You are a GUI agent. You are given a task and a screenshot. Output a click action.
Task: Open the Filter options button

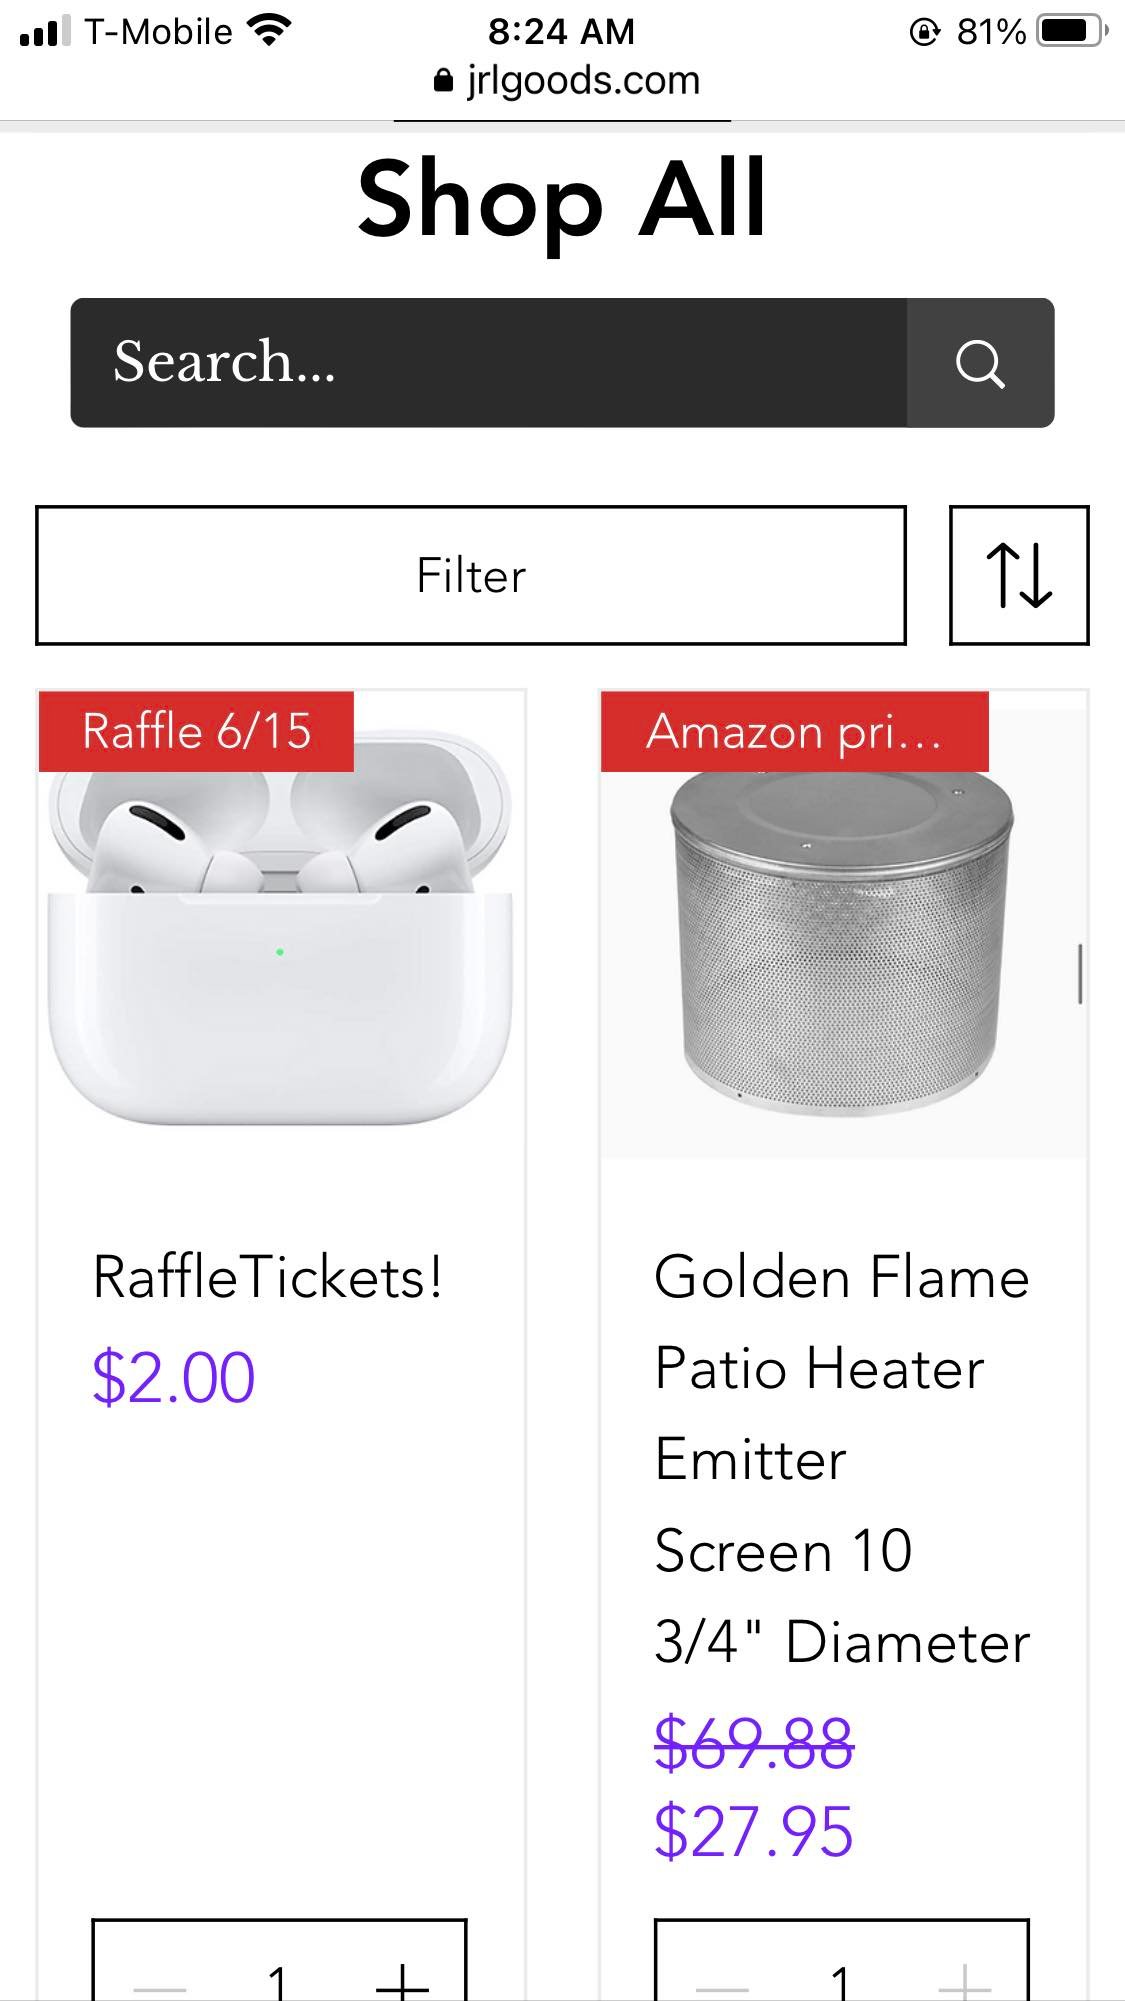click(x=470, y=575)
